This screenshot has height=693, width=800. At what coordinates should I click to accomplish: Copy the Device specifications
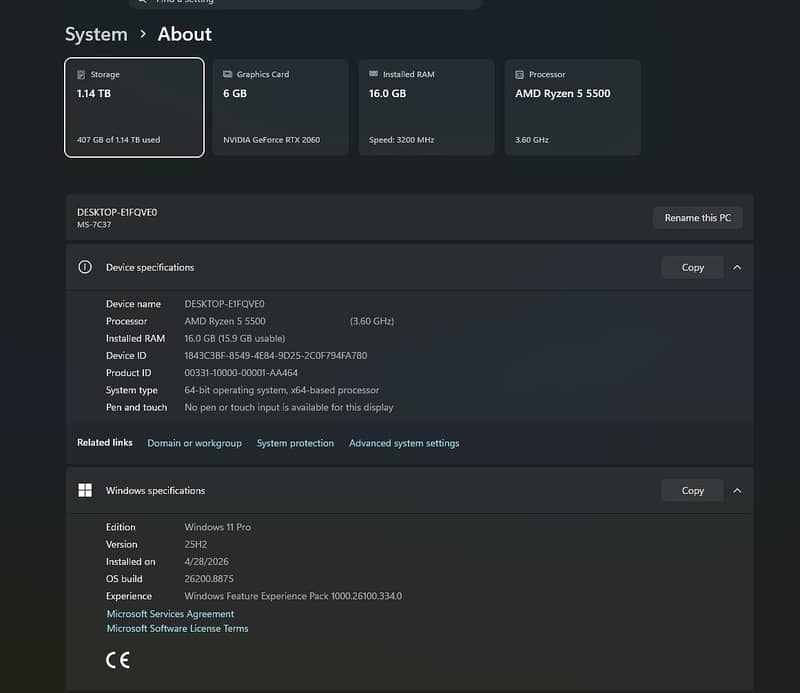coord(692,267)
